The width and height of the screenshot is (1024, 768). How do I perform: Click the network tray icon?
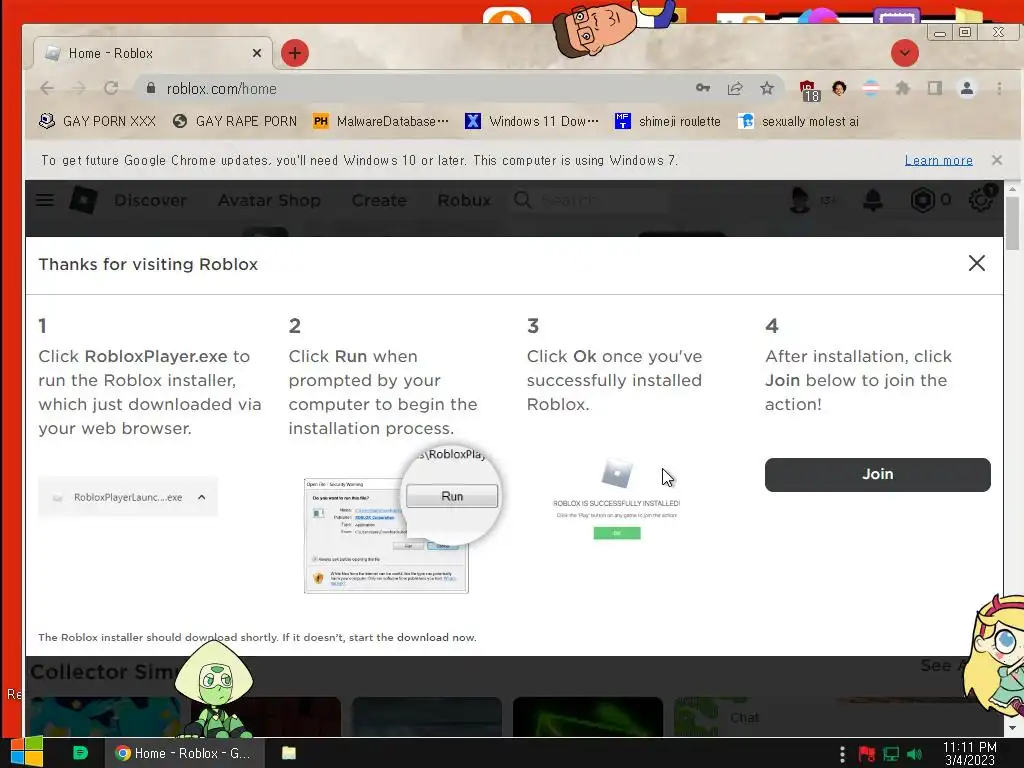click(891, 754)
